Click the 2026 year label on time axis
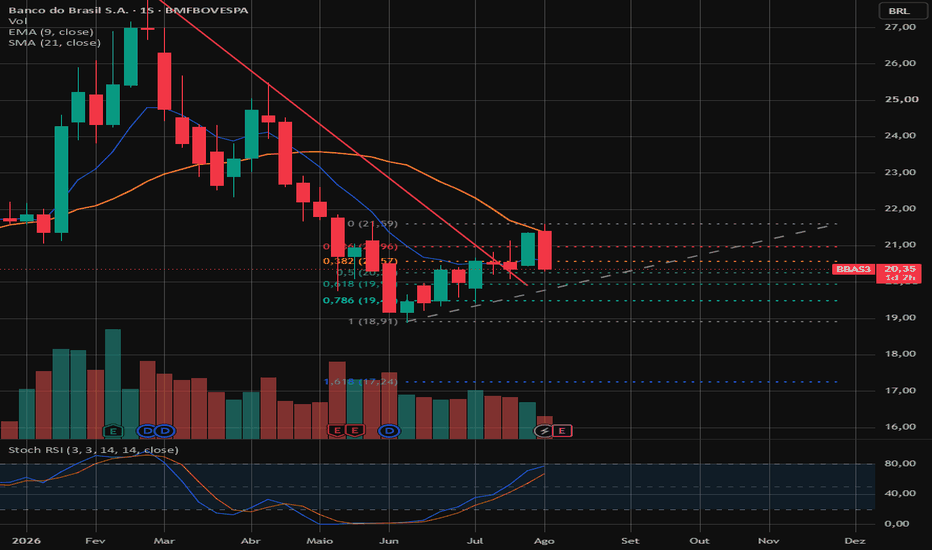 pos(26,540)
